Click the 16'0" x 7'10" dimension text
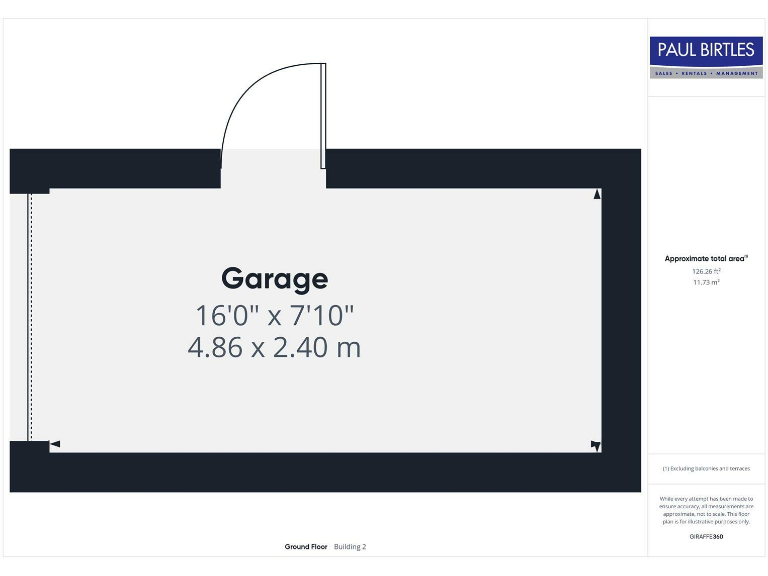The image size is (768, 576). tap(274, 315)
